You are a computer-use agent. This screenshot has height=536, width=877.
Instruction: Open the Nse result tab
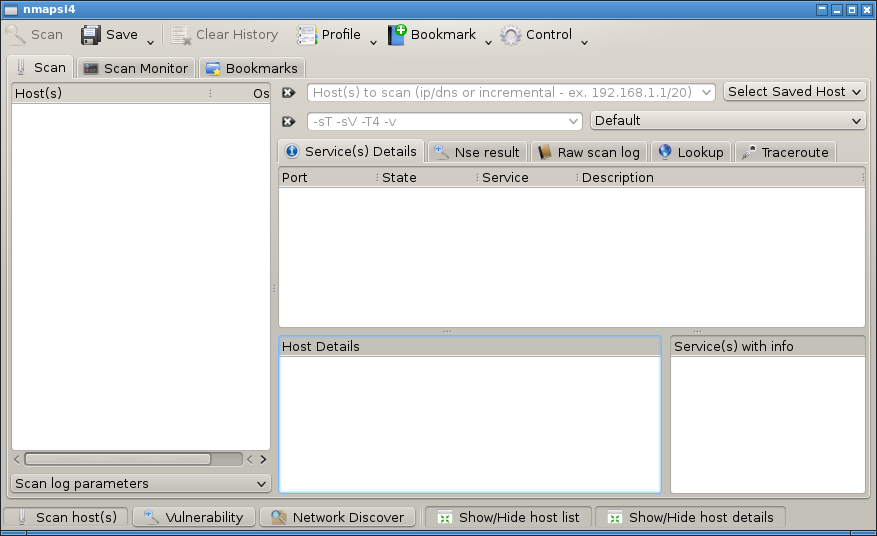coord(477,152)
